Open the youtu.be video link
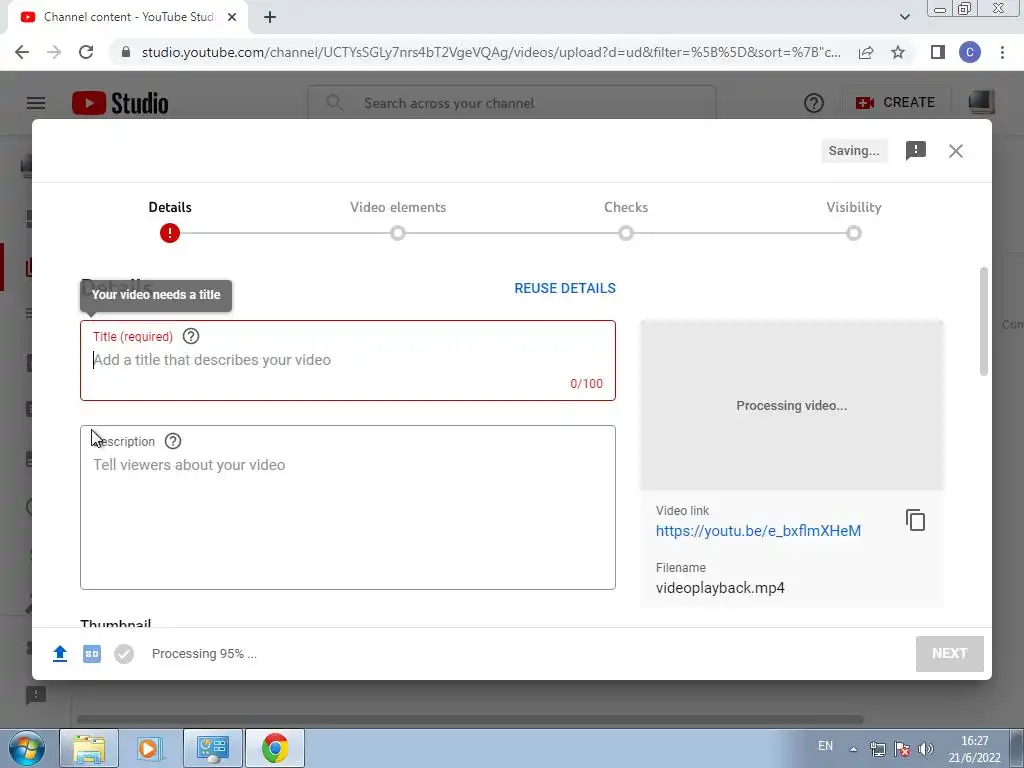The height and width of the screenshot is (768, 1024). pos(758,531)
